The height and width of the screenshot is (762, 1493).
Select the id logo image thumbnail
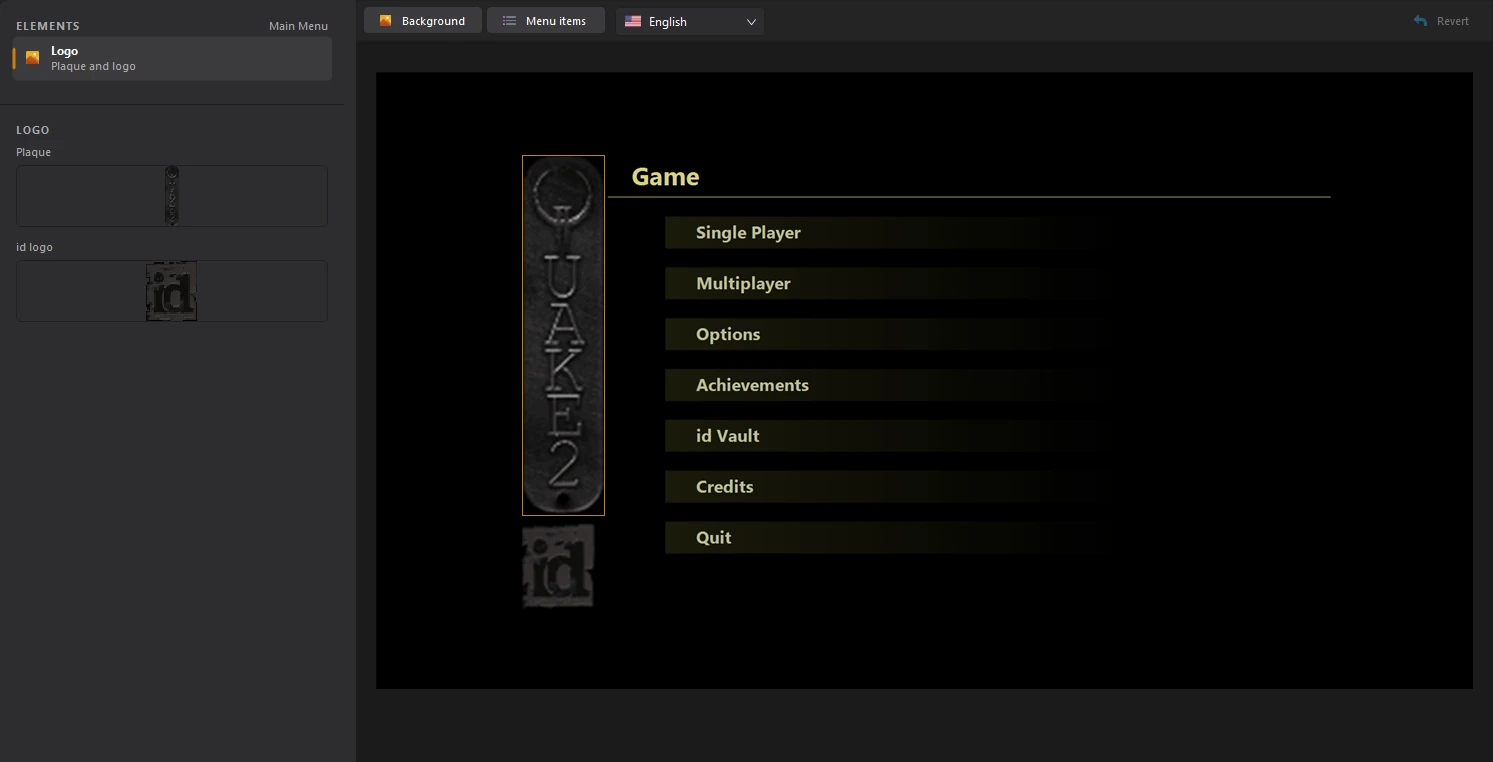(172, 291)
